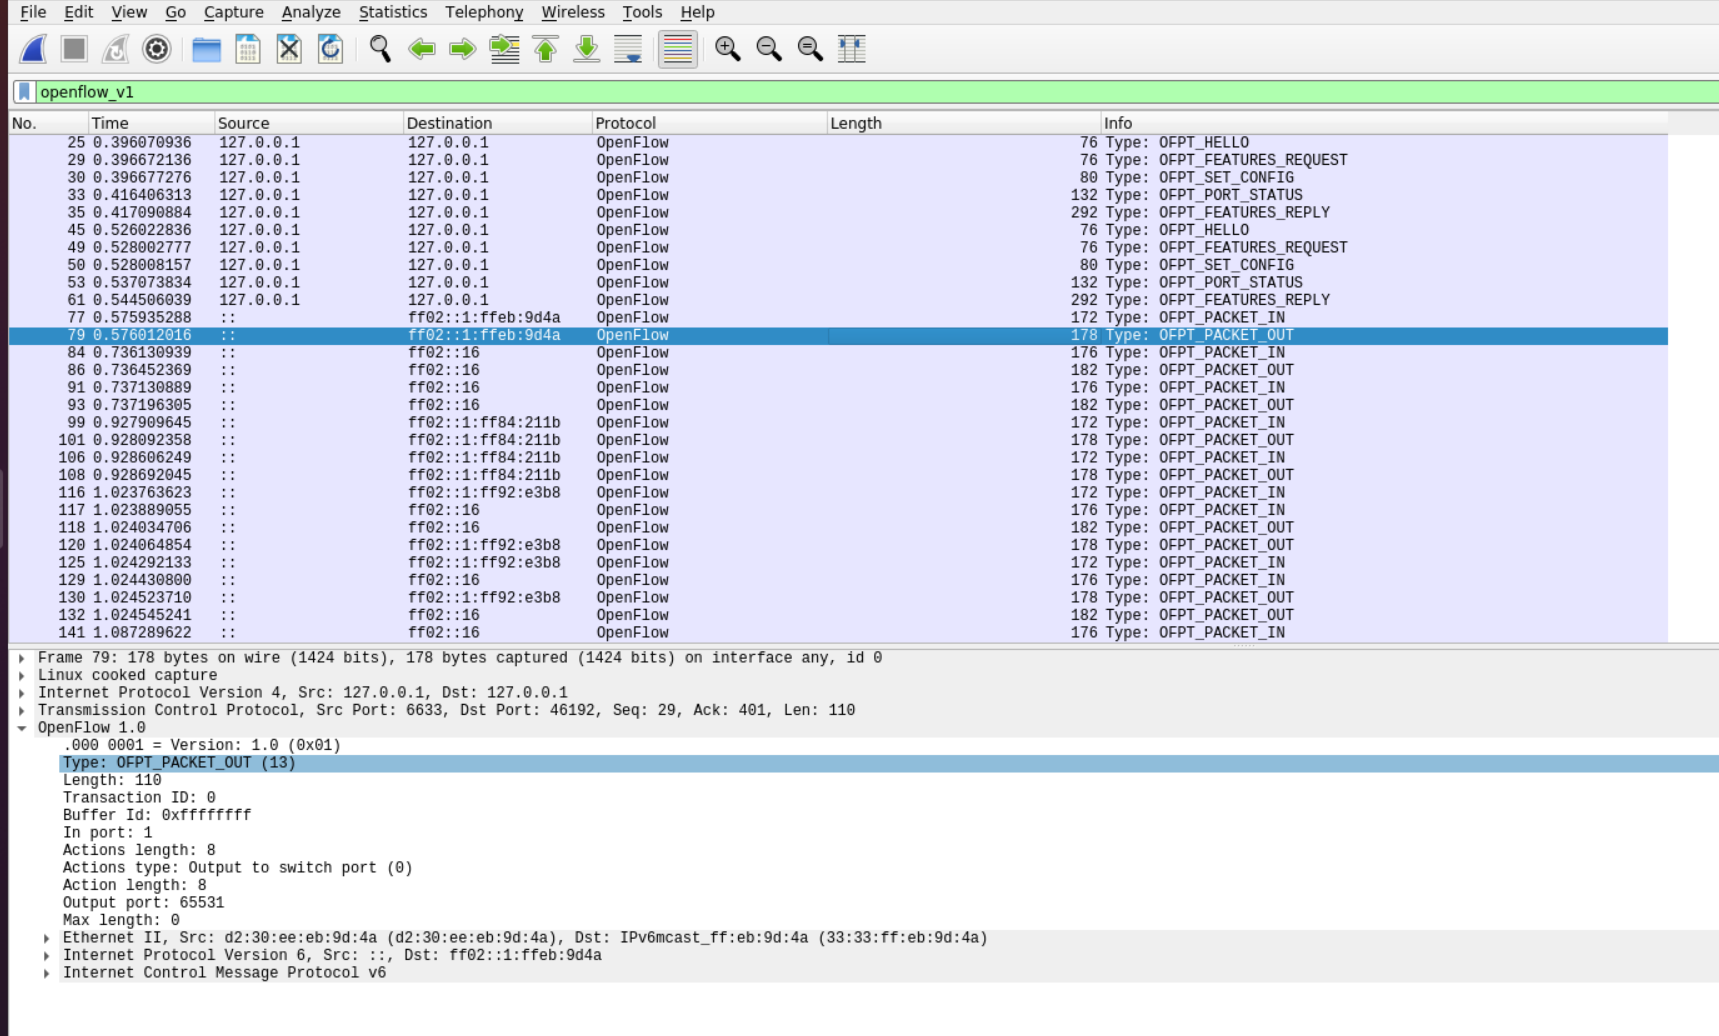Toggle automatic scrolling during live capture
1719x1036 pixels.
point(628,49)
